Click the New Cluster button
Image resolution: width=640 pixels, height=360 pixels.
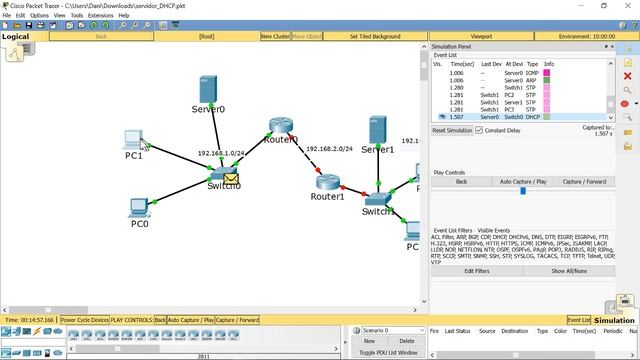click(276, 36)
